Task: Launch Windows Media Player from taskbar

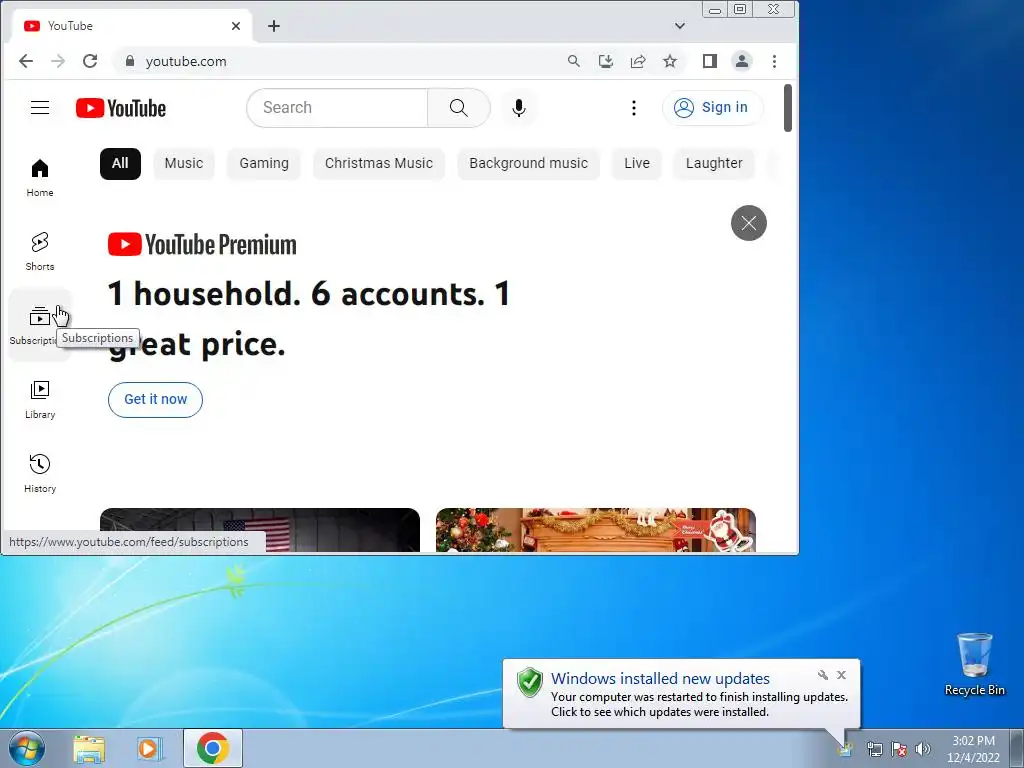Action: pos(150,748)
